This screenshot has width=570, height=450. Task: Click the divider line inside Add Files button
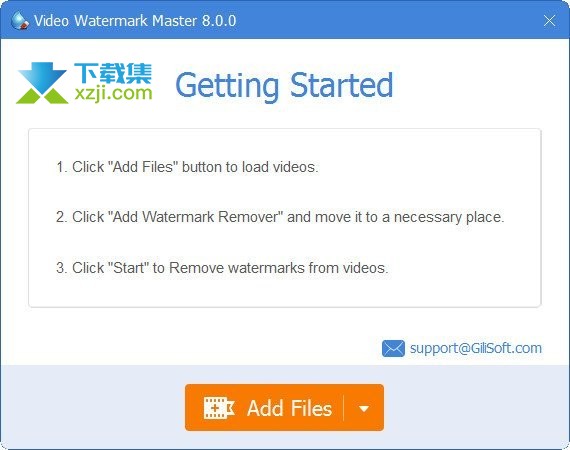click(x=343, y=408)
